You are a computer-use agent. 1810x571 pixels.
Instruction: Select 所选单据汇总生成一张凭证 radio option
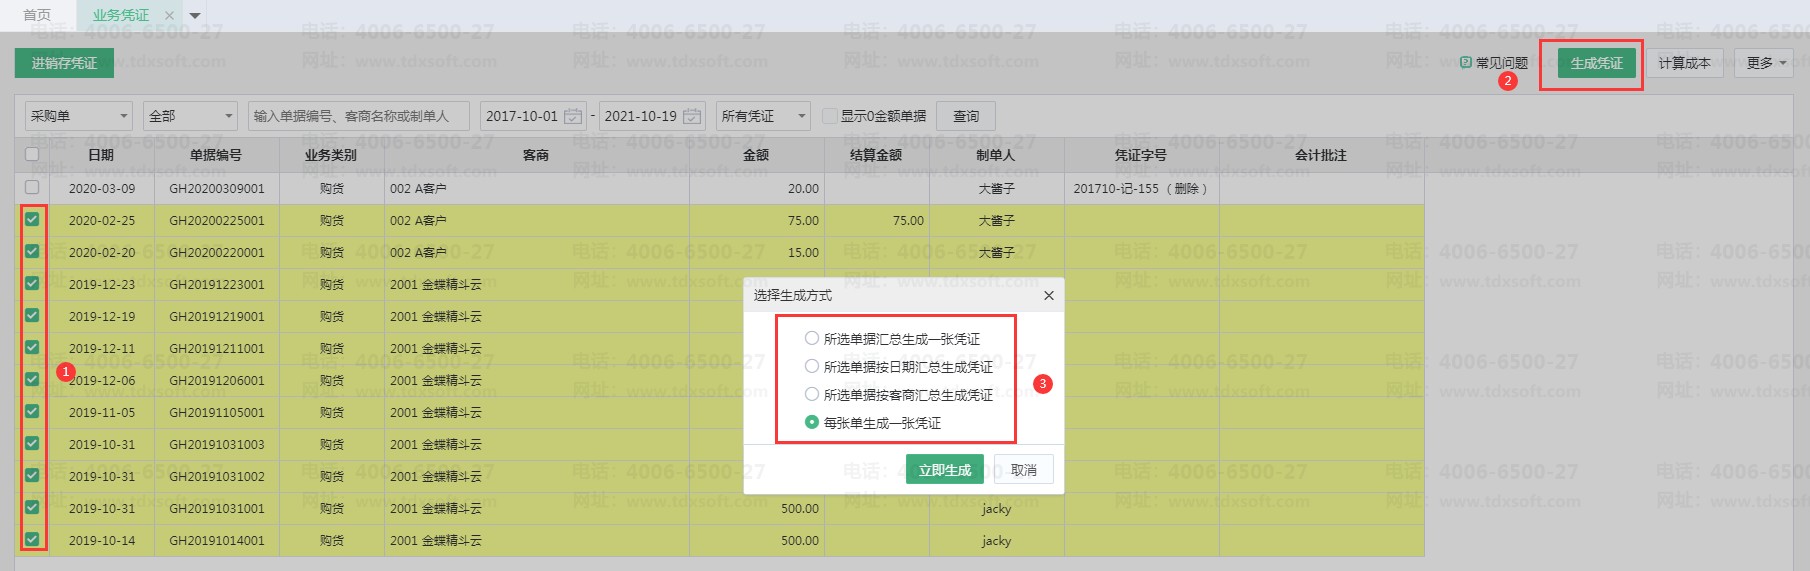812,339
